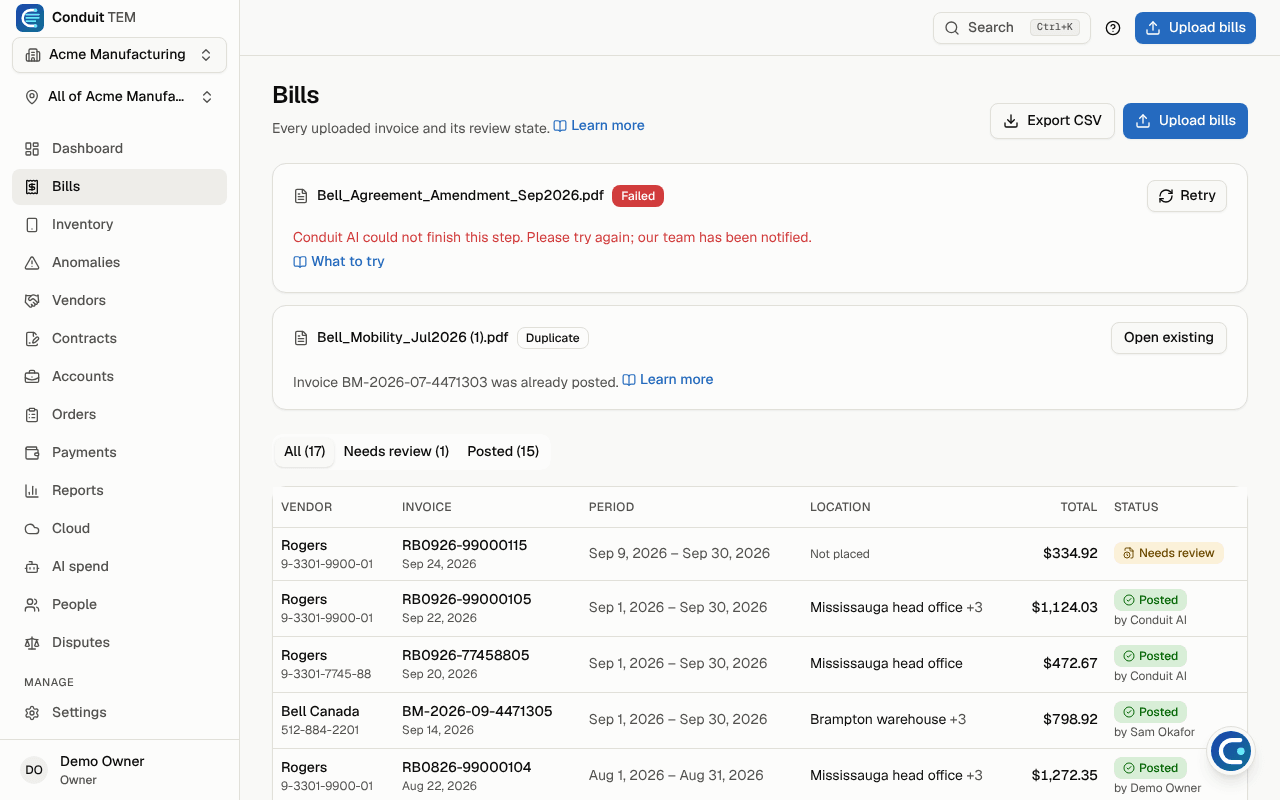Select the Orders icon

[x=32, y=414]
